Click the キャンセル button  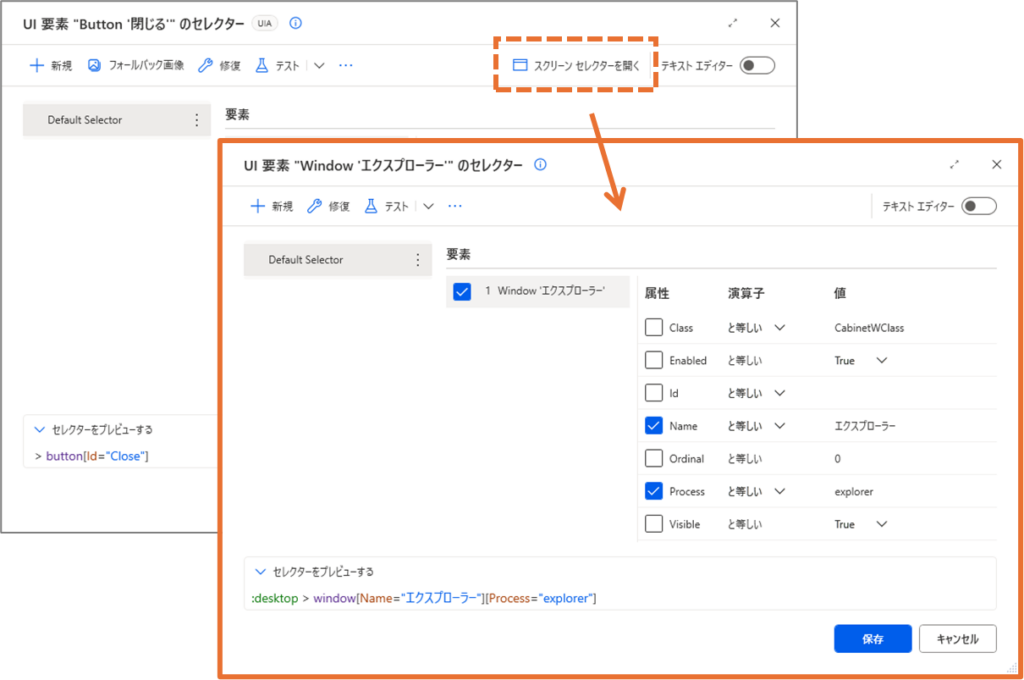[957, 639]
